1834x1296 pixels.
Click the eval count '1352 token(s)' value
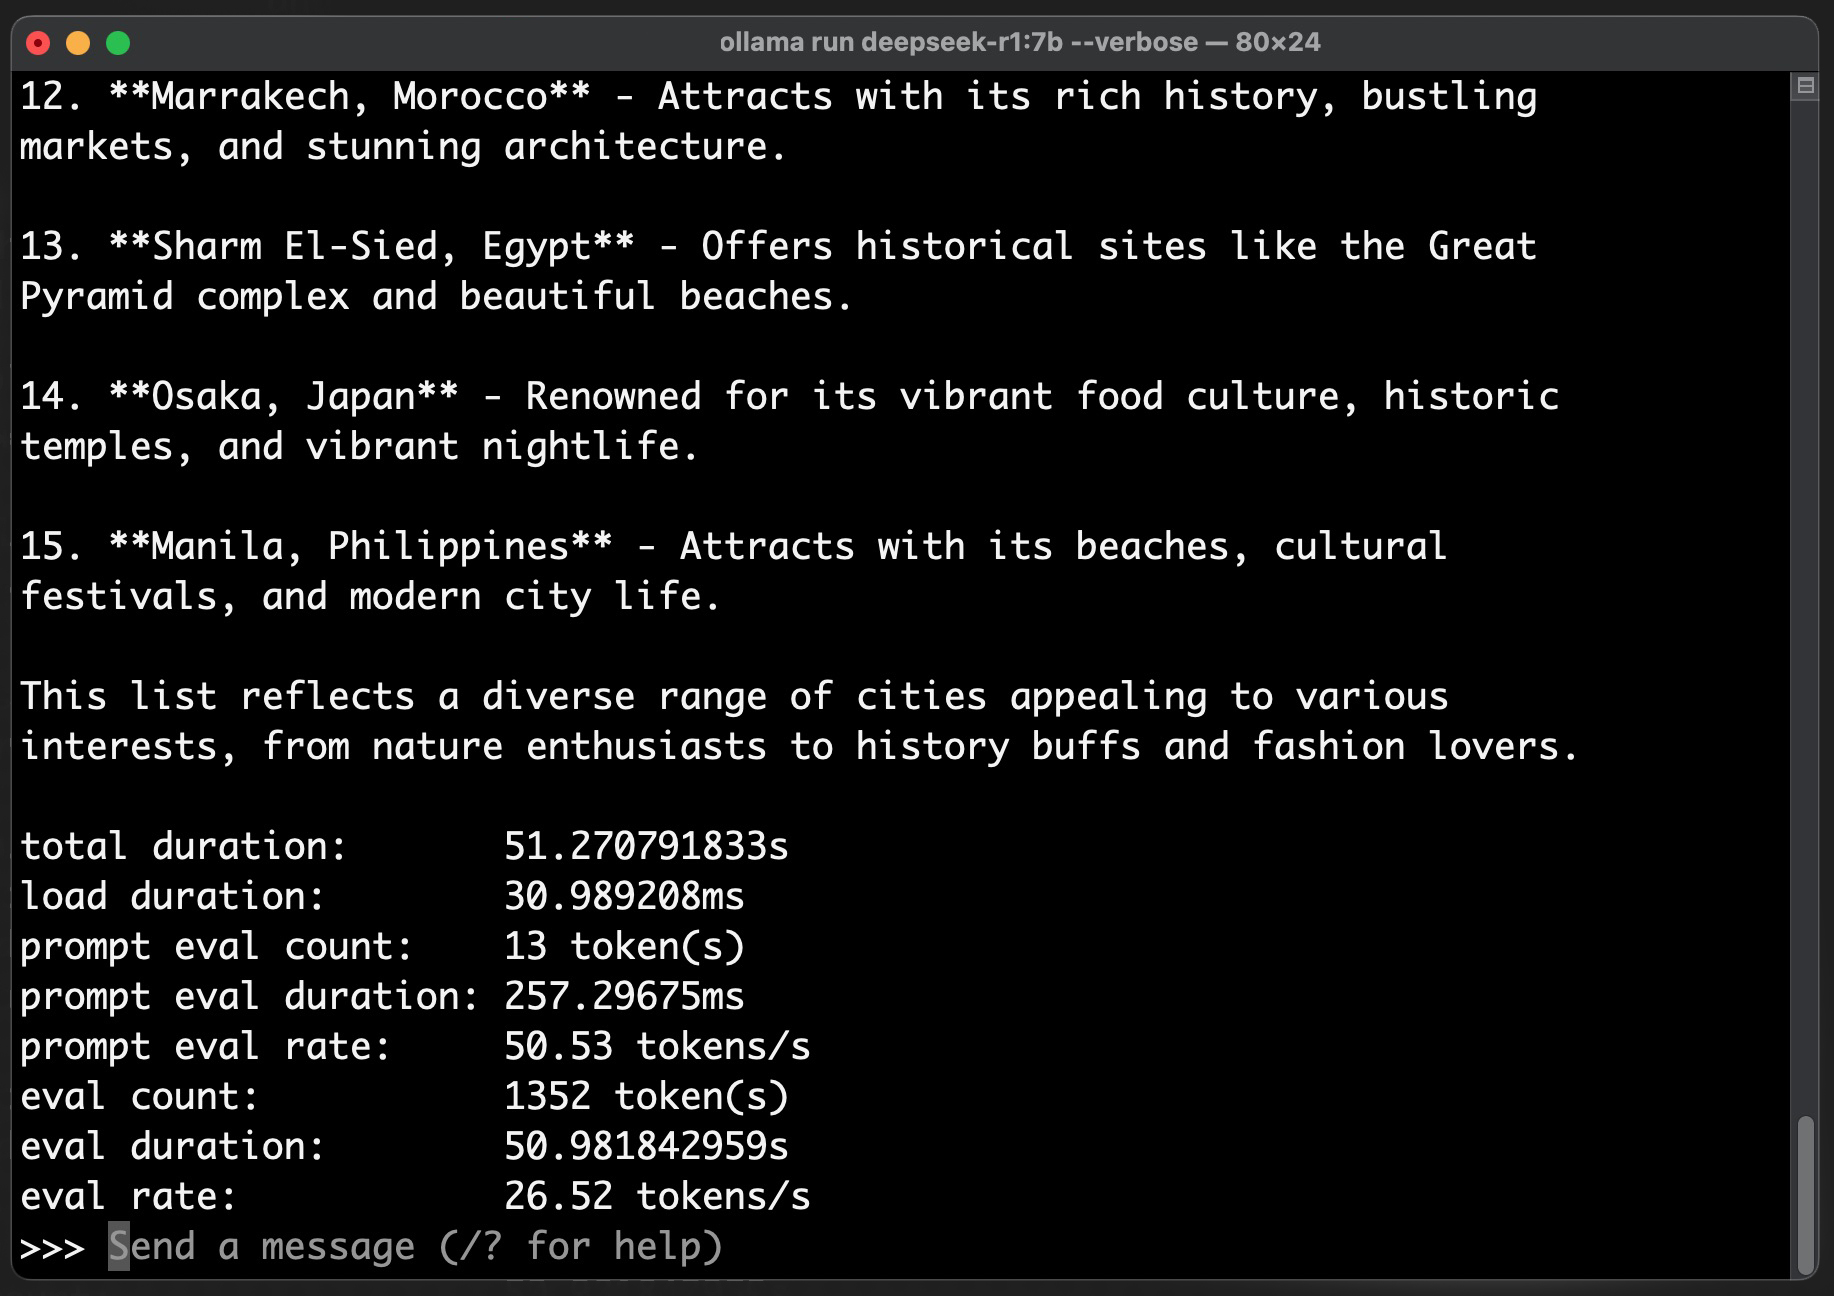[646, 1097]
